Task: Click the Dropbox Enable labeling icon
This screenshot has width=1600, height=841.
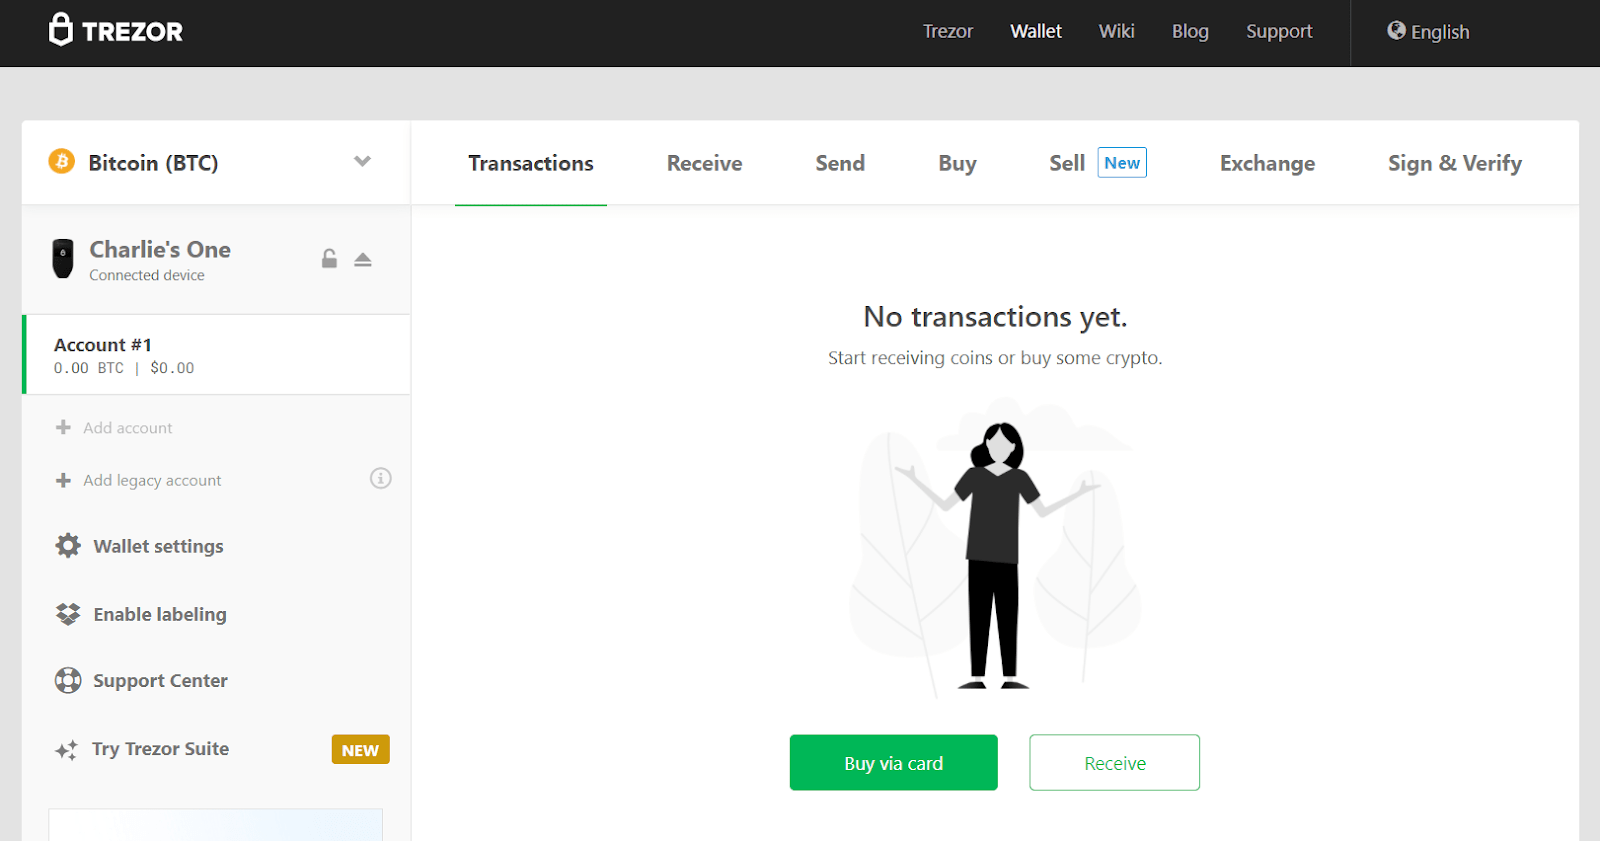Action: (68, 614)
